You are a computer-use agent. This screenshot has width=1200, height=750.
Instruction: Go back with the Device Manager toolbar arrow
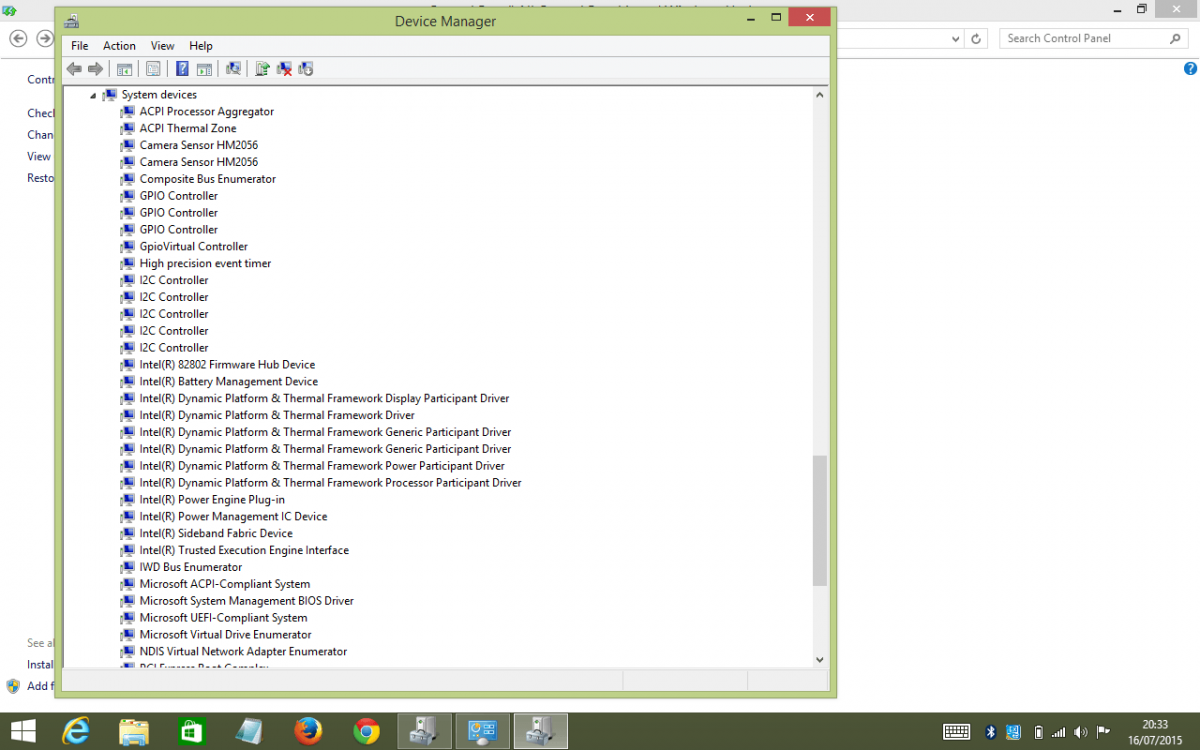point(74,69)
